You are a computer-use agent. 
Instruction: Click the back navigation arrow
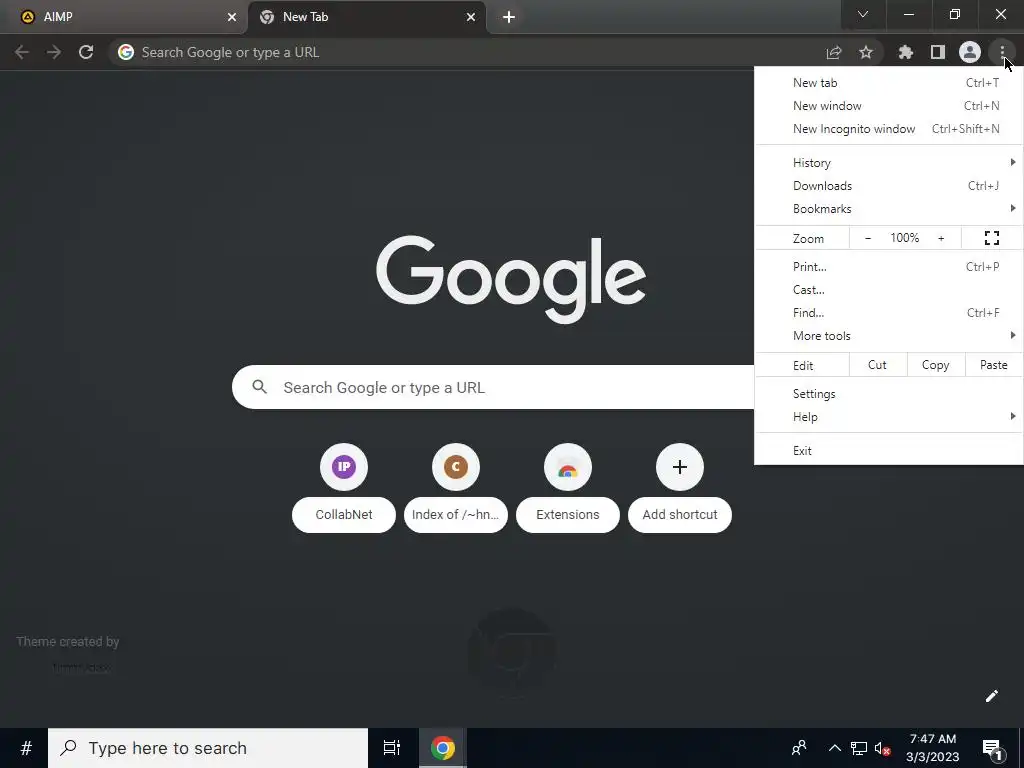[x=22, y=52]
